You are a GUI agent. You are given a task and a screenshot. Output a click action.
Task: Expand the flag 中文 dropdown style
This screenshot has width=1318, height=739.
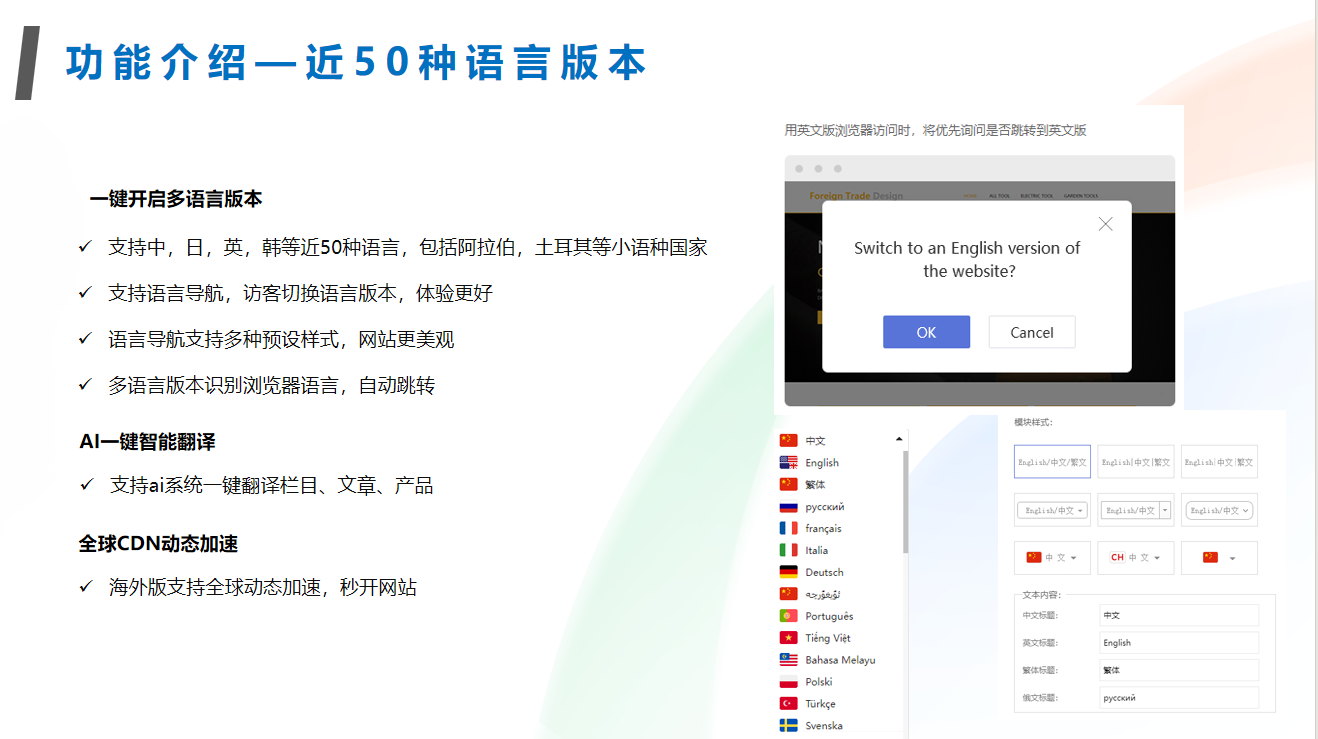1052,558
